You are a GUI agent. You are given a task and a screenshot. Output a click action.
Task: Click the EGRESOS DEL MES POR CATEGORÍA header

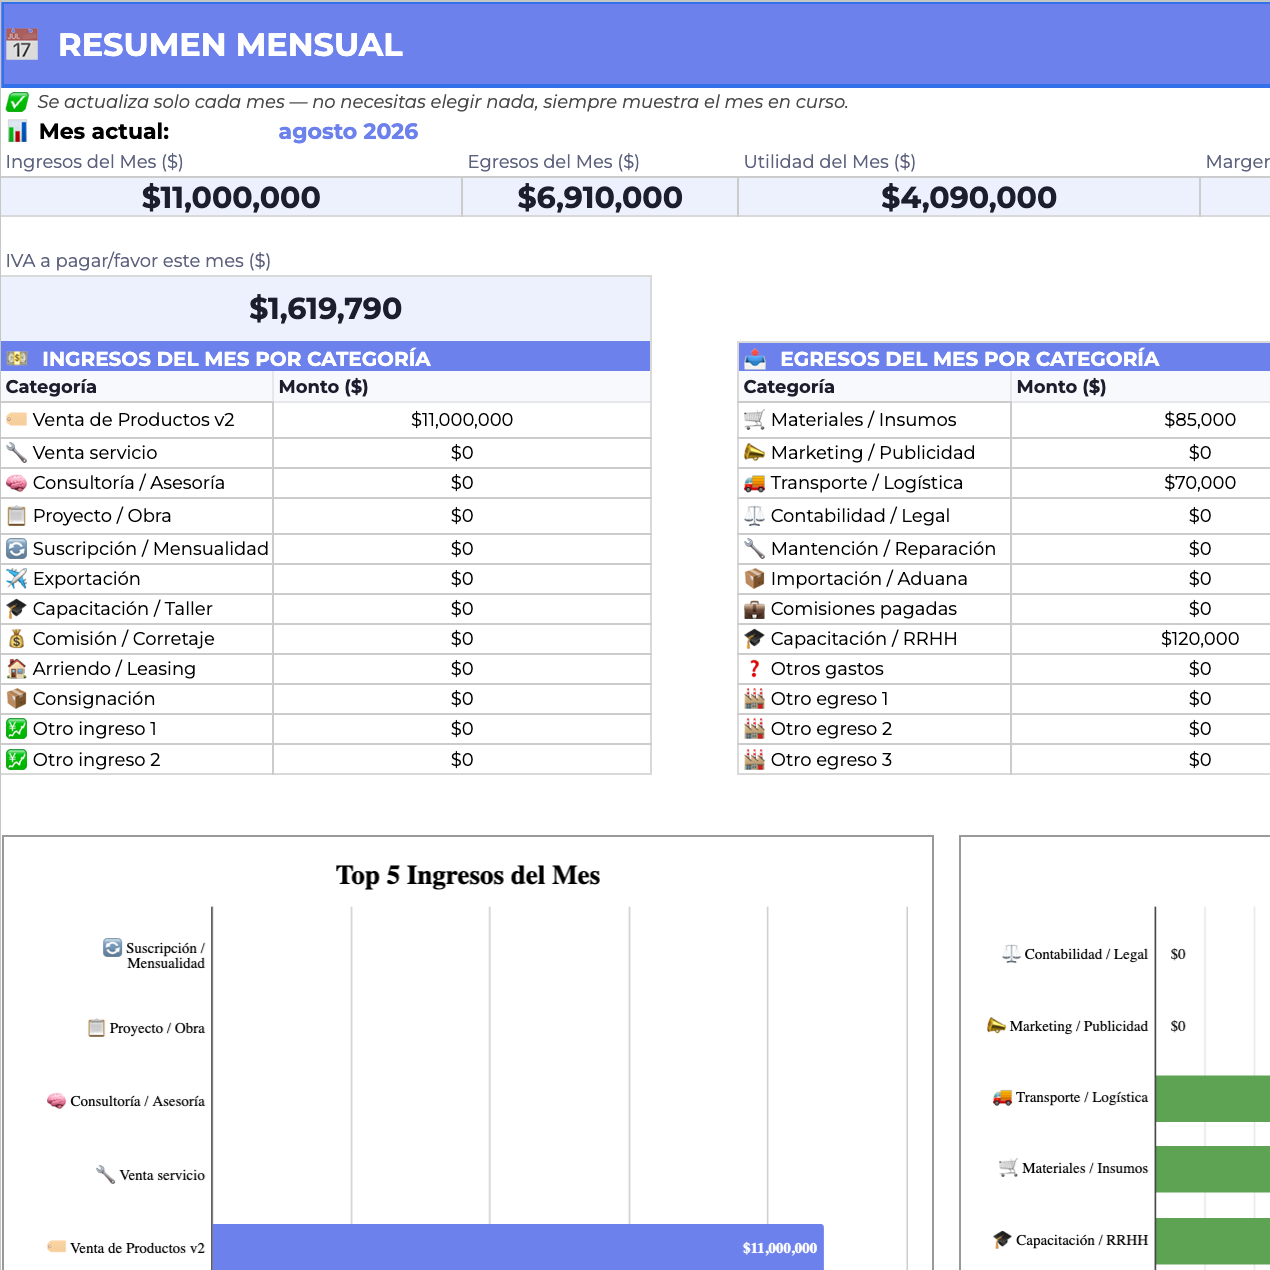coord(1004,358)
